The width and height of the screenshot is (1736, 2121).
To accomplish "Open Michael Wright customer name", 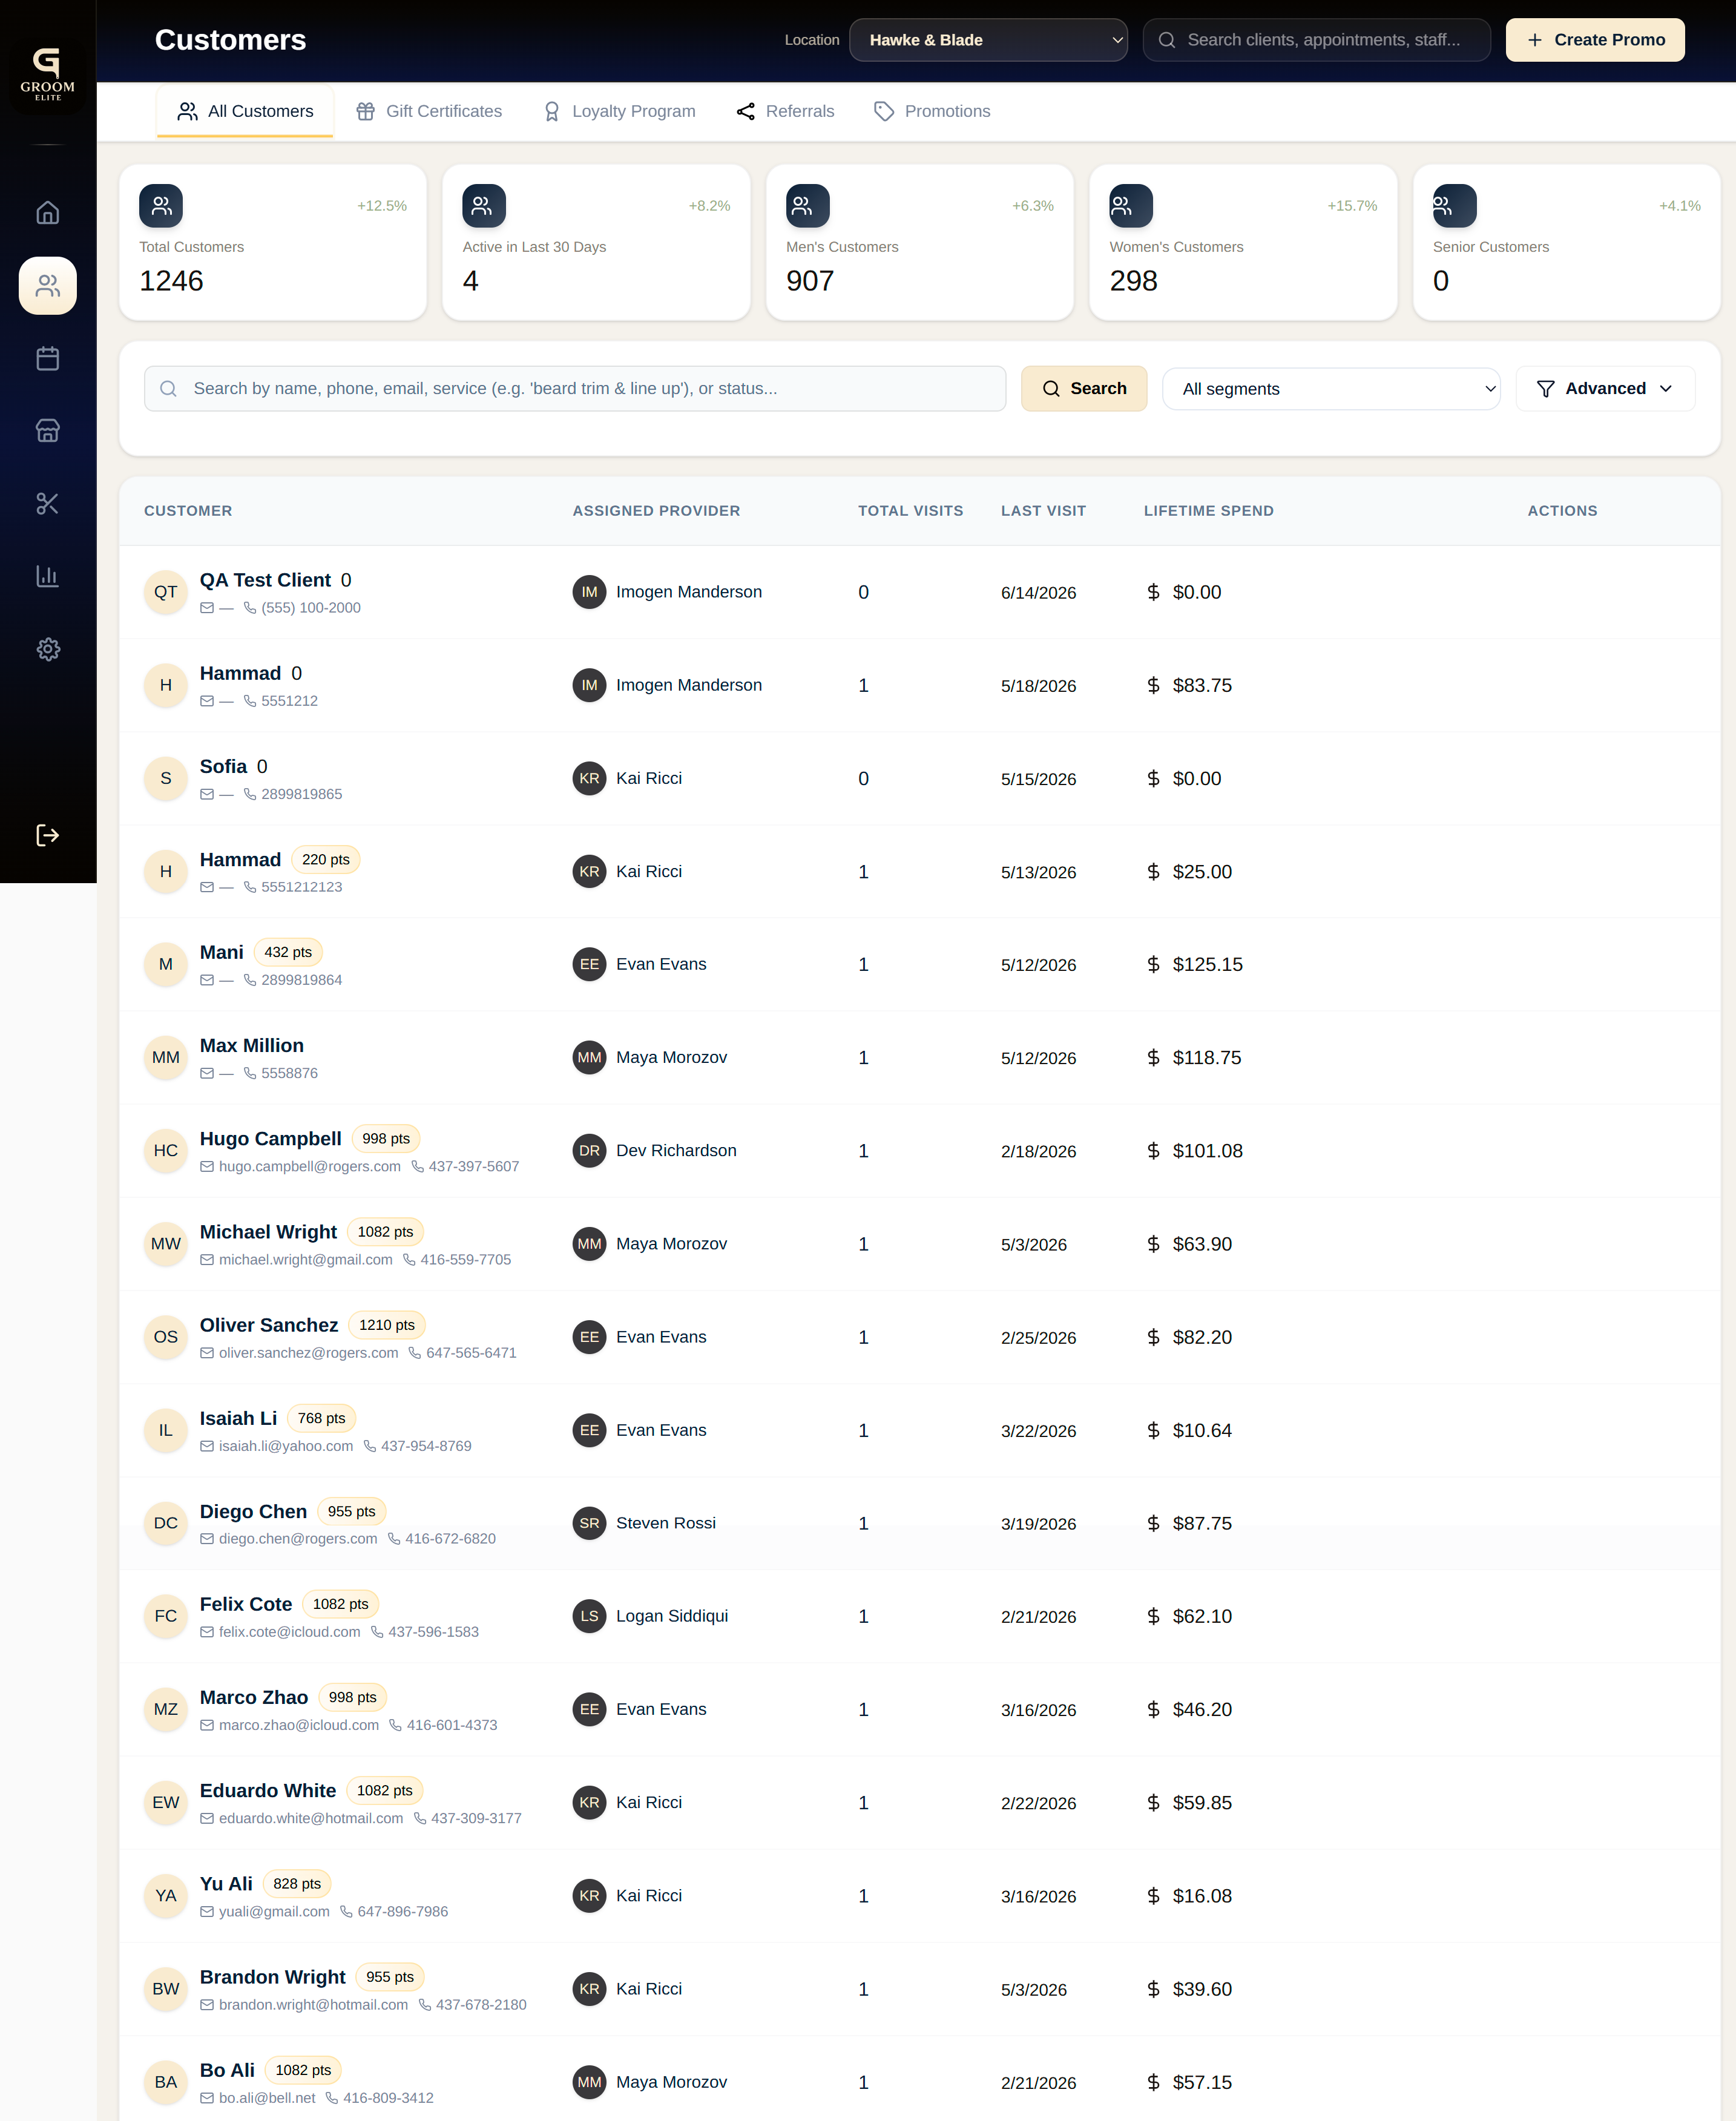I will 268,1232.
